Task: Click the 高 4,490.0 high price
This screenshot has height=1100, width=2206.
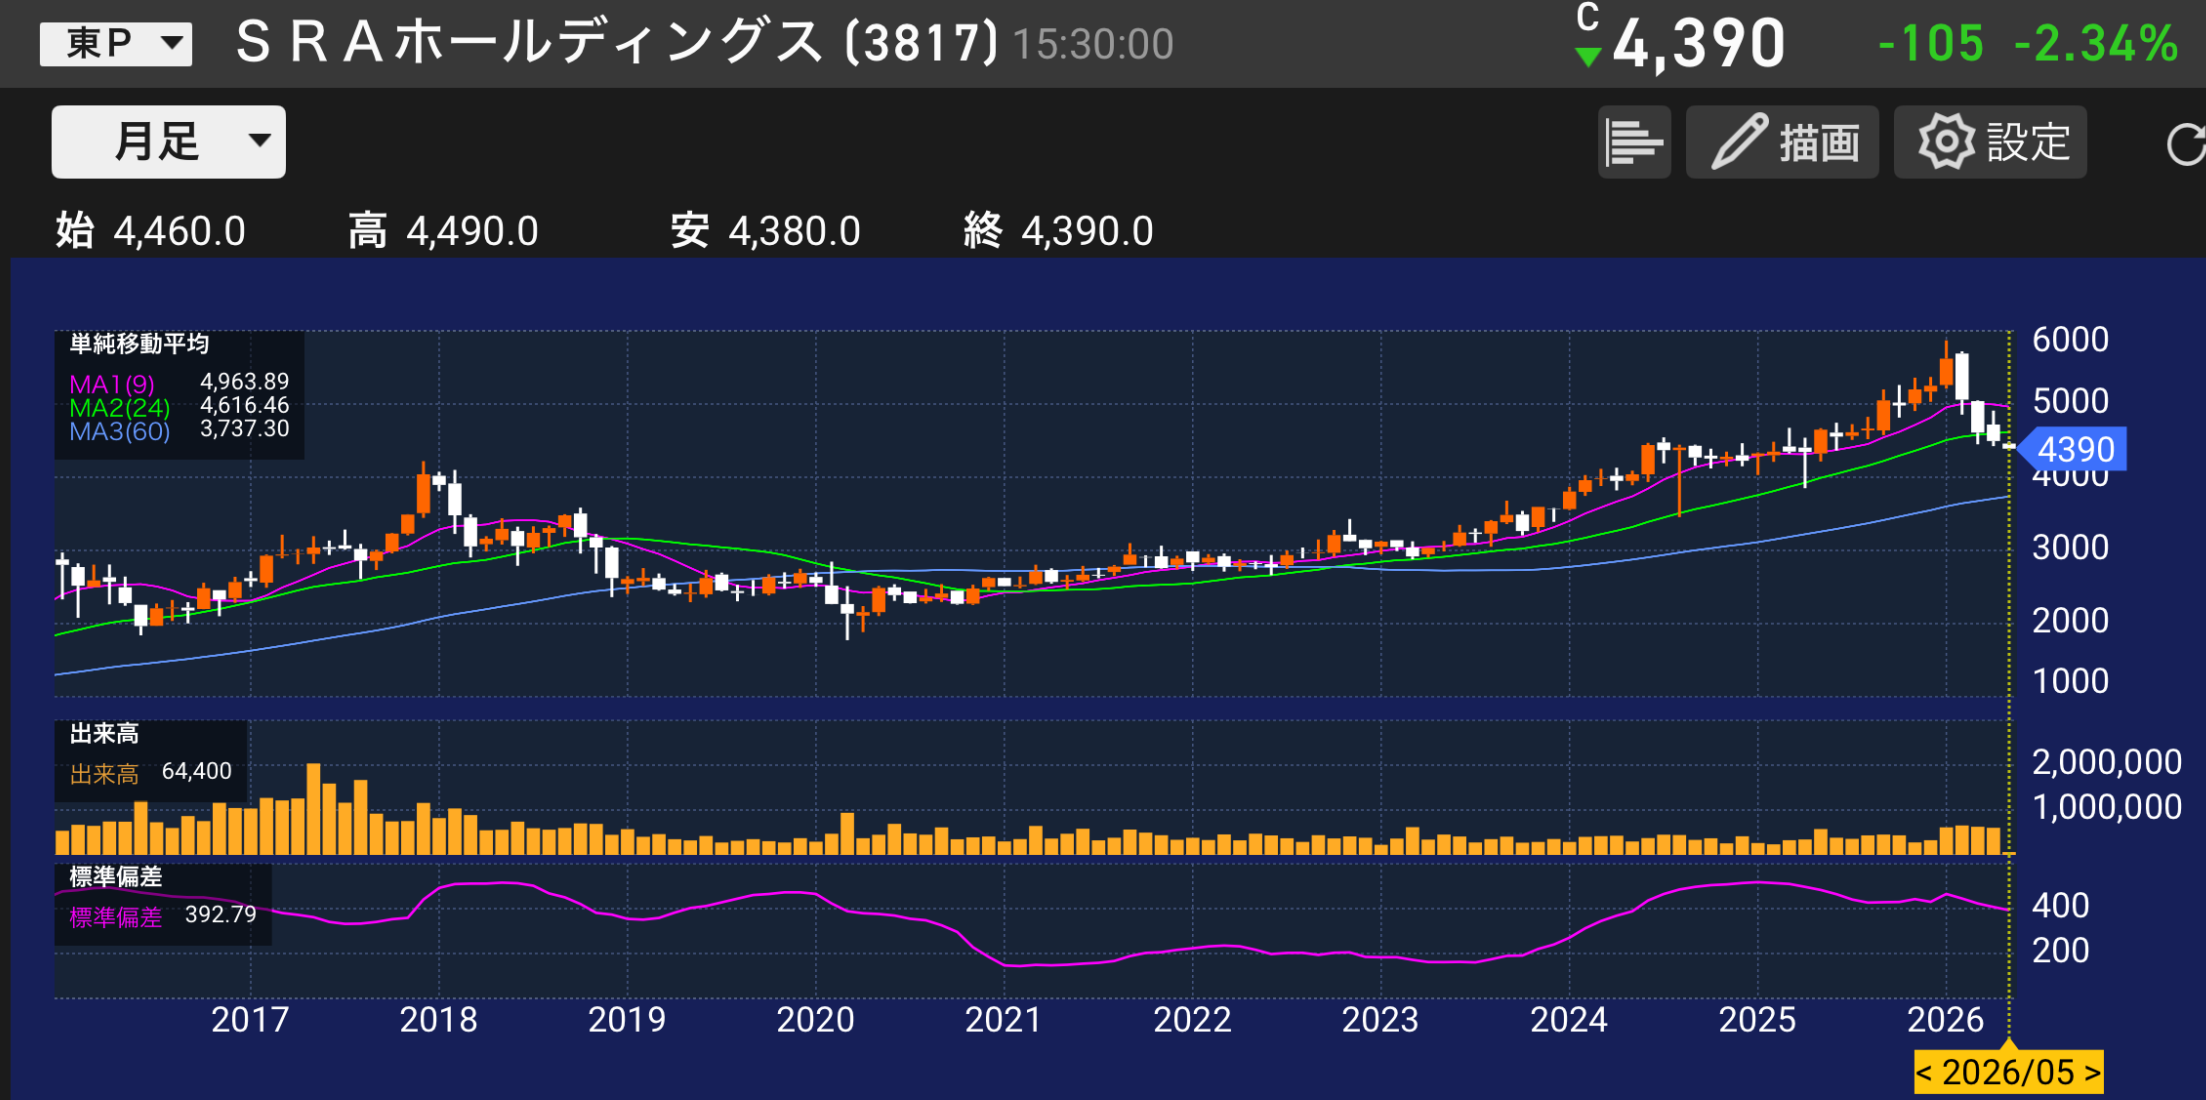Action: click(443, 231)
